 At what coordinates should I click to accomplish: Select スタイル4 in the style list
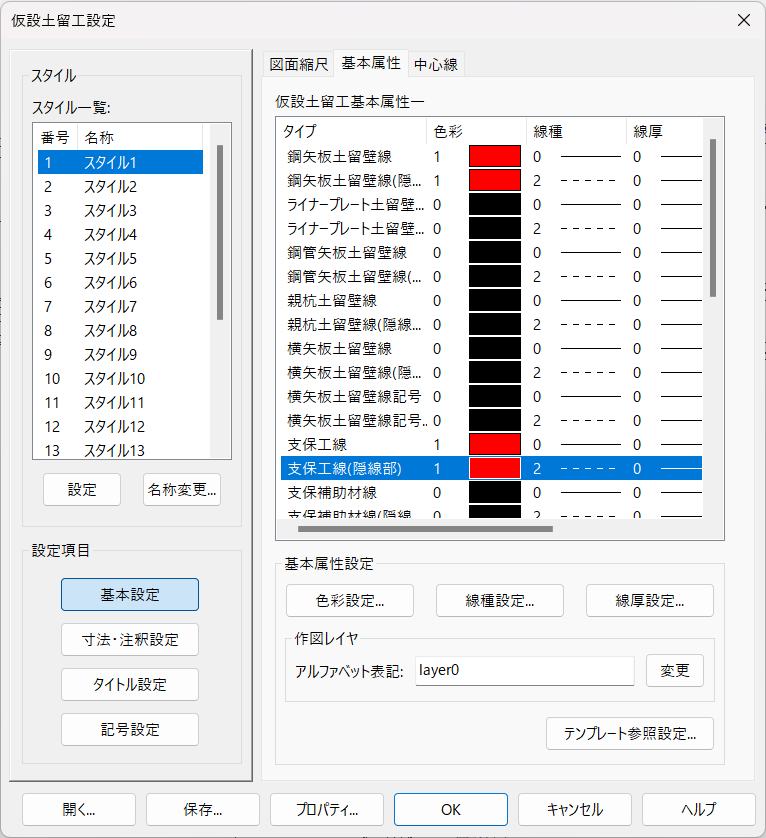[120, 234]
